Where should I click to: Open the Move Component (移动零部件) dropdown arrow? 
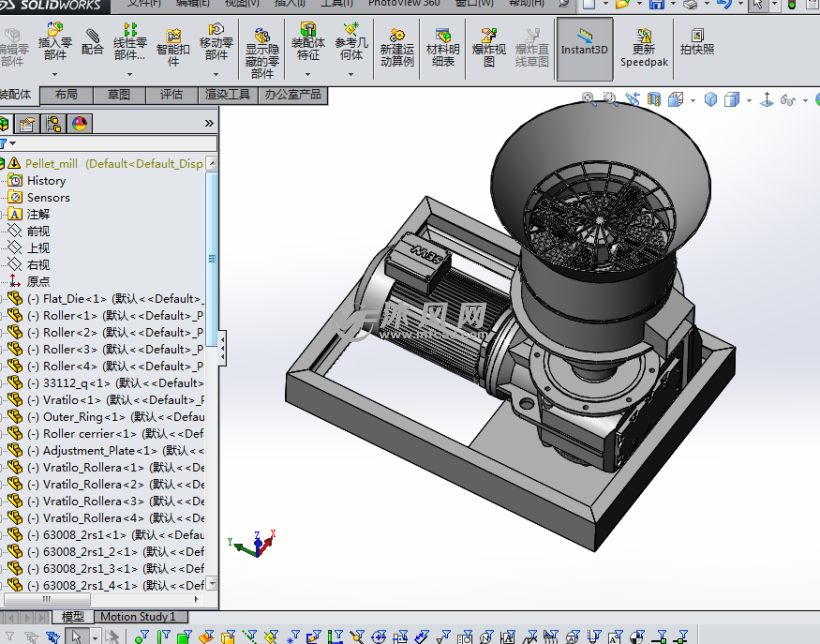pyautogui.click(x=216, y=72)
